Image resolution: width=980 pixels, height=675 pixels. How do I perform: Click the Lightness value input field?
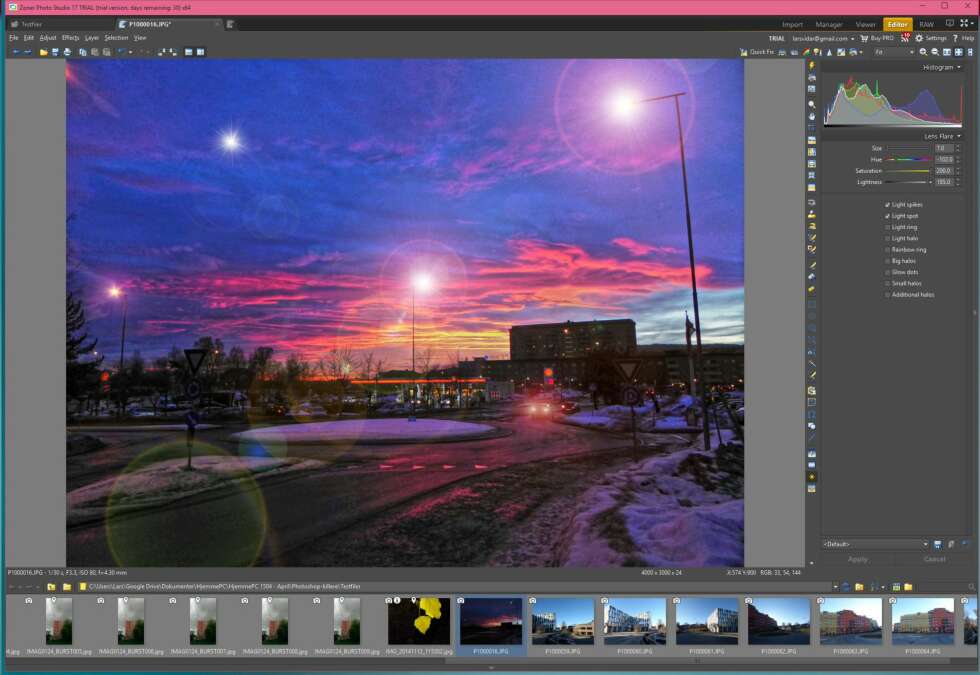click(944, 182)
